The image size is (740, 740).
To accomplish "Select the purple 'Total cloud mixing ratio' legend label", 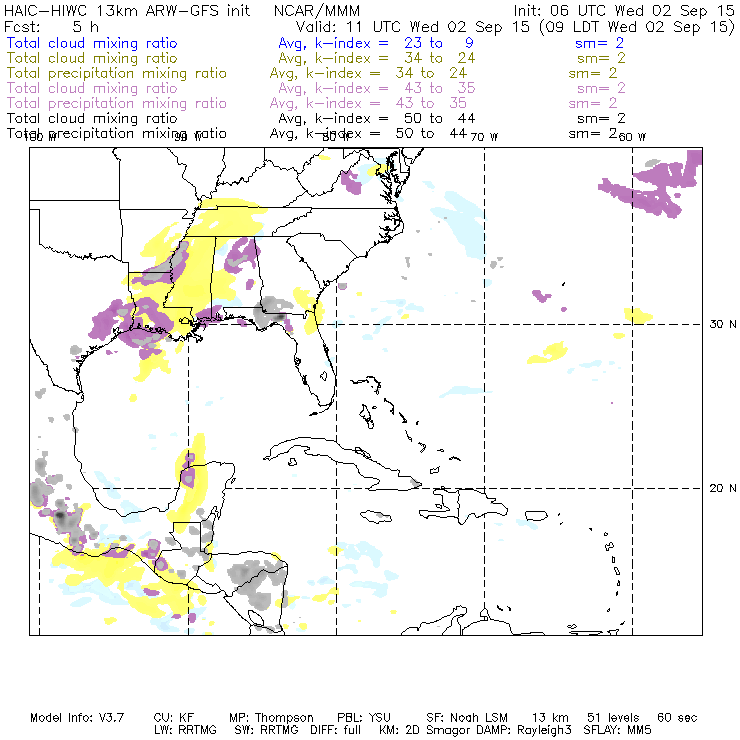I will coord(92,88).
